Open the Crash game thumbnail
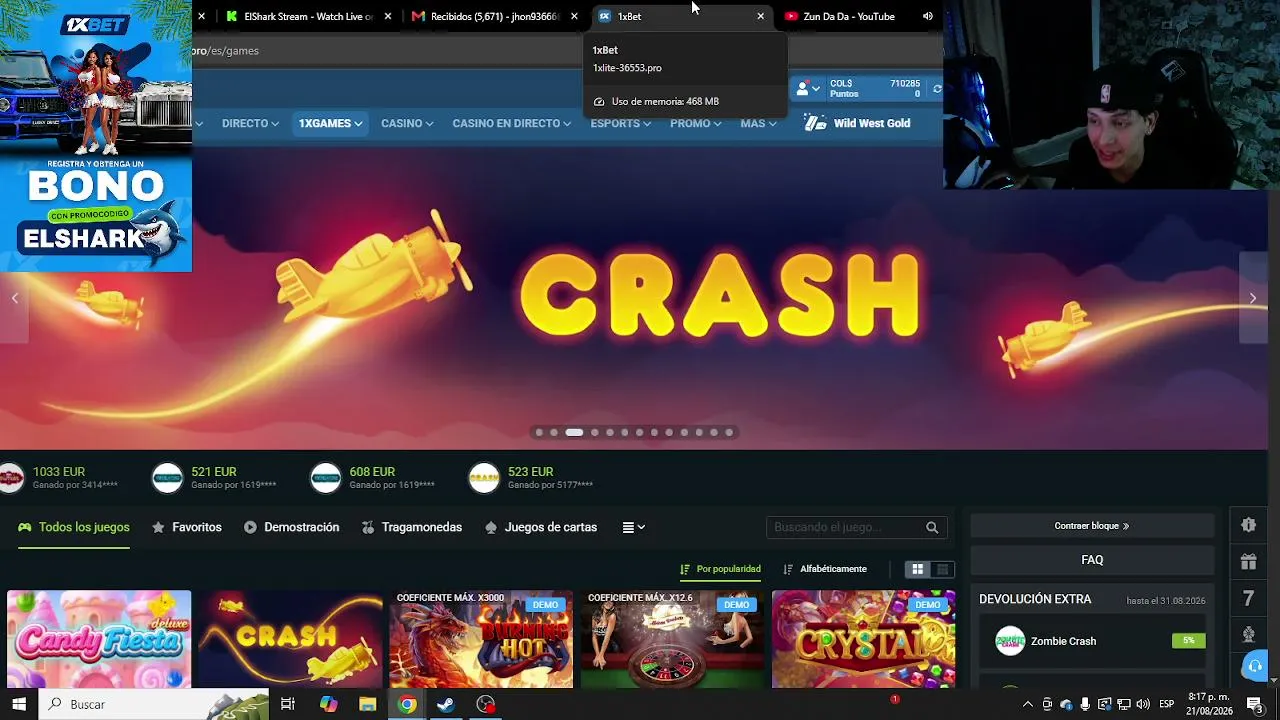This screenshot has width=1280, height=720. point(290,639)
